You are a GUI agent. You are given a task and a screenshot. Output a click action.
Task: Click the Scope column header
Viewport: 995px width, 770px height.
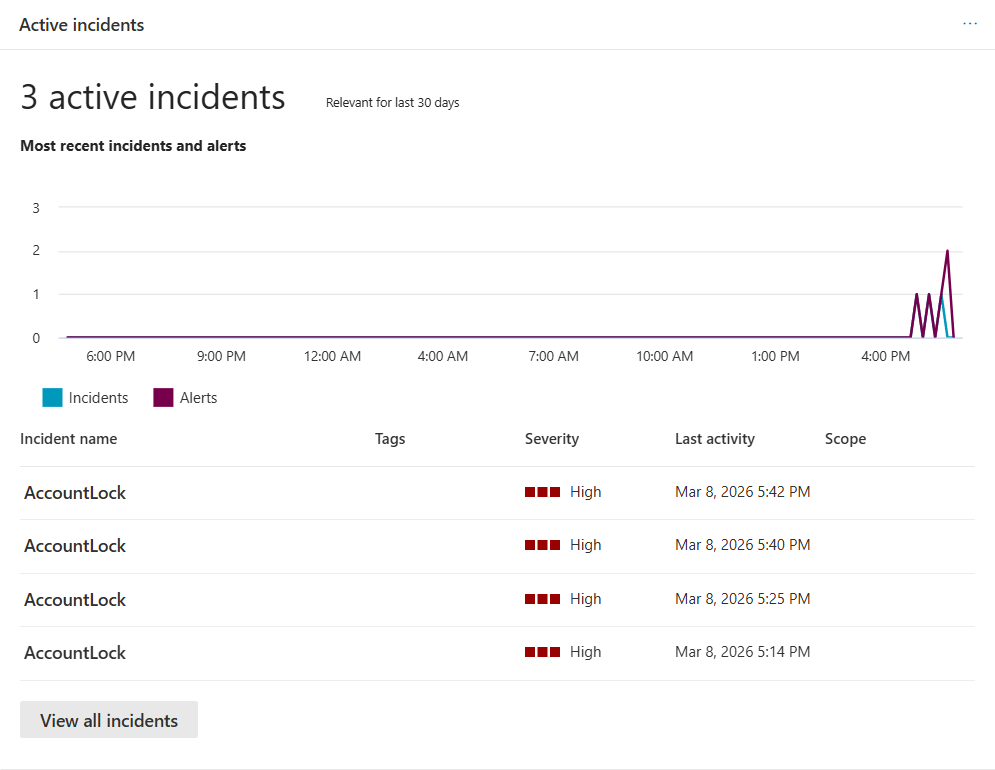845,439
